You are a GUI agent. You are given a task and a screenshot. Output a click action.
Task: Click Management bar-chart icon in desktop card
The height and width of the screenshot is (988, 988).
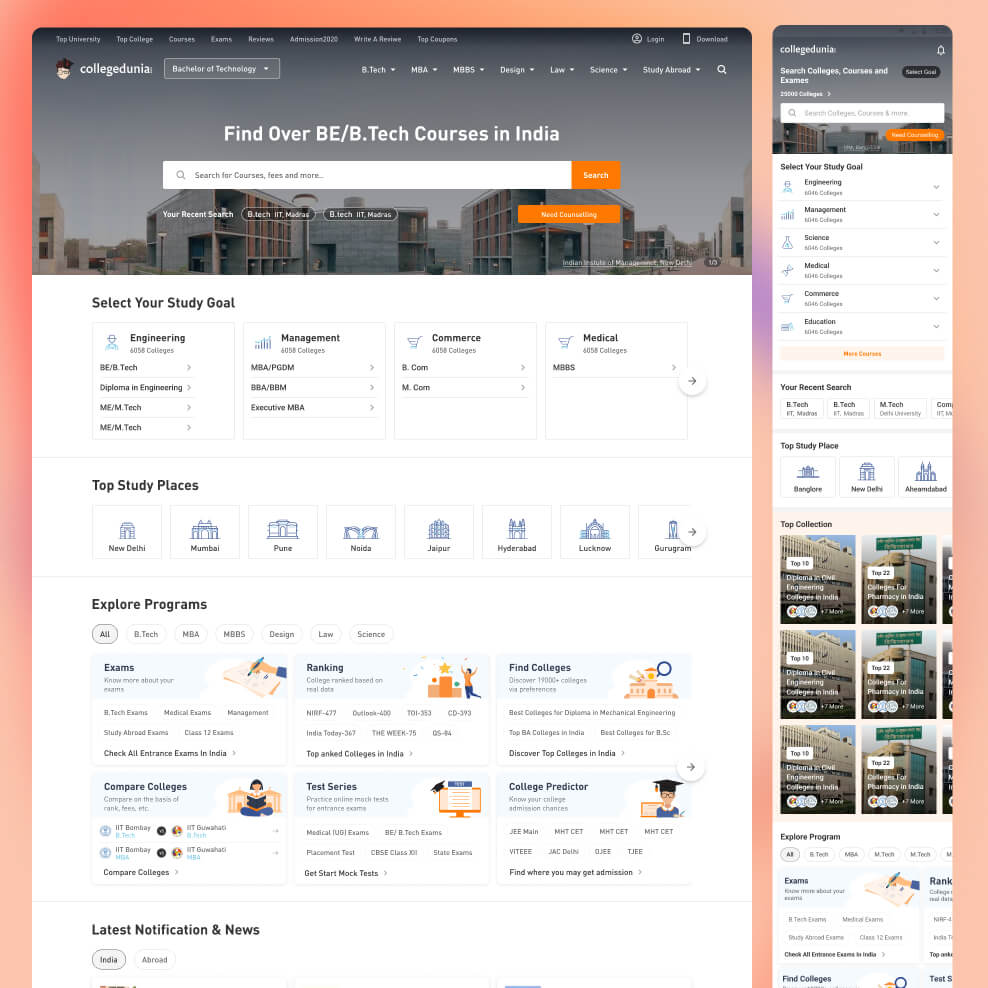click(263, 342)
